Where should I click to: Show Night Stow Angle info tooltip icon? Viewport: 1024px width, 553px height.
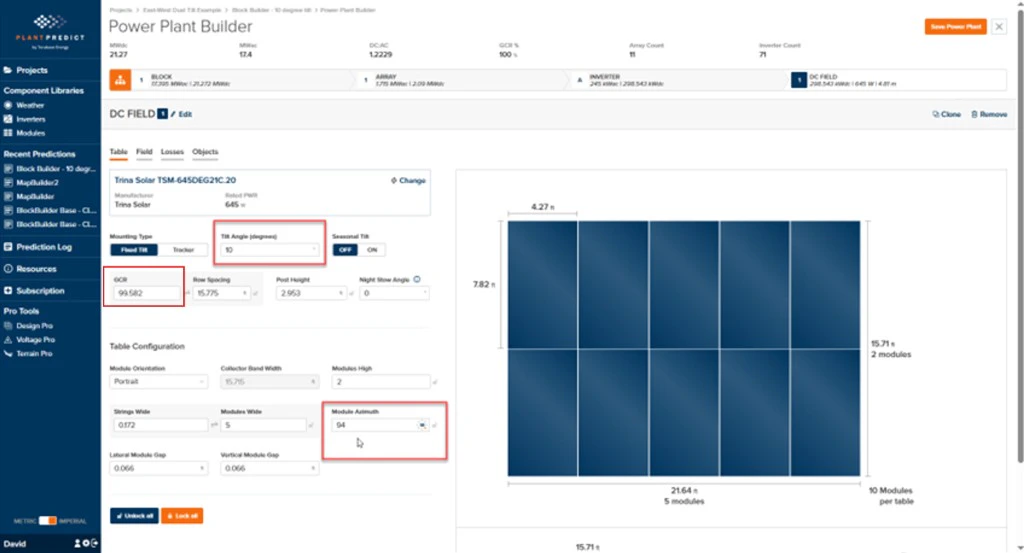point(417,279)
